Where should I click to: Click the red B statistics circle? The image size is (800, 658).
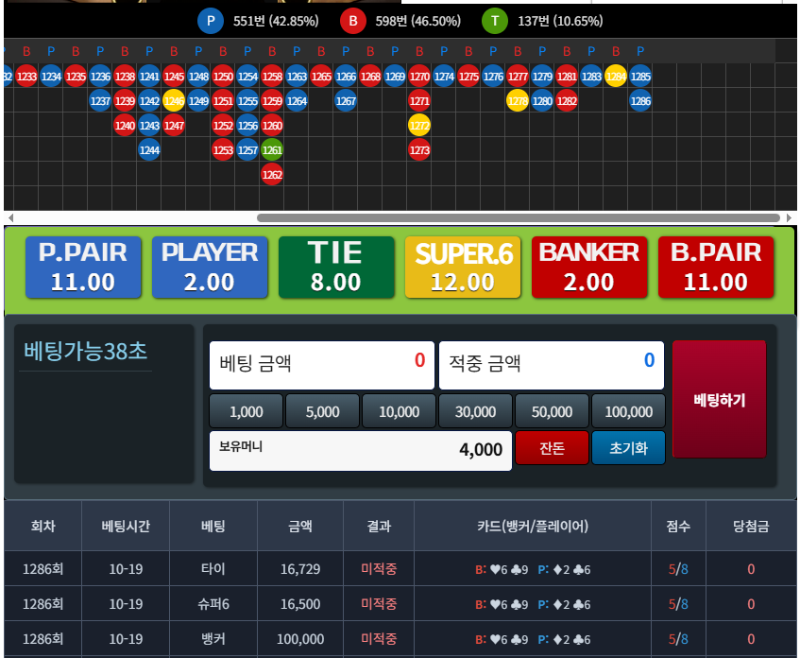(353, 21)
